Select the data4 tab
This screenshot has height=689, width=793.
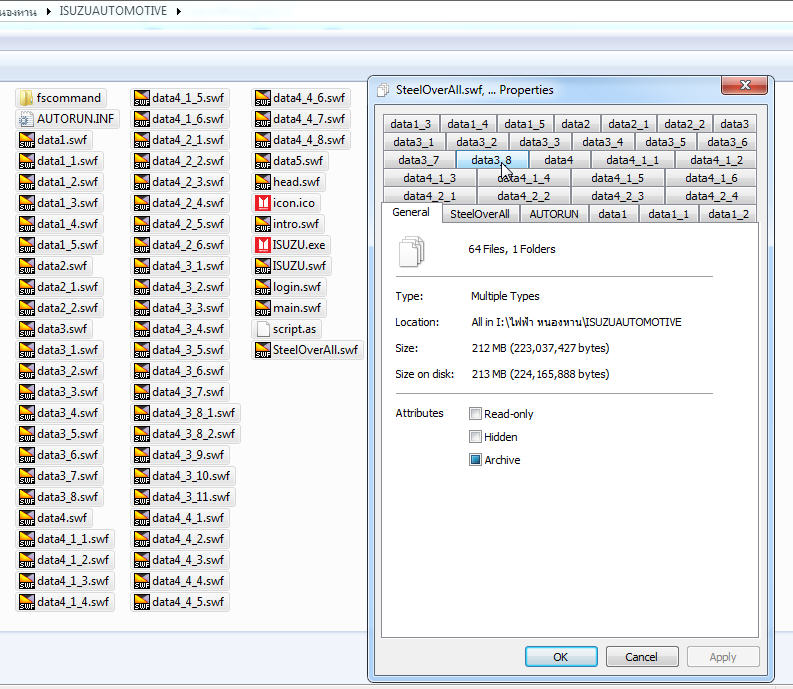point(558,160)
